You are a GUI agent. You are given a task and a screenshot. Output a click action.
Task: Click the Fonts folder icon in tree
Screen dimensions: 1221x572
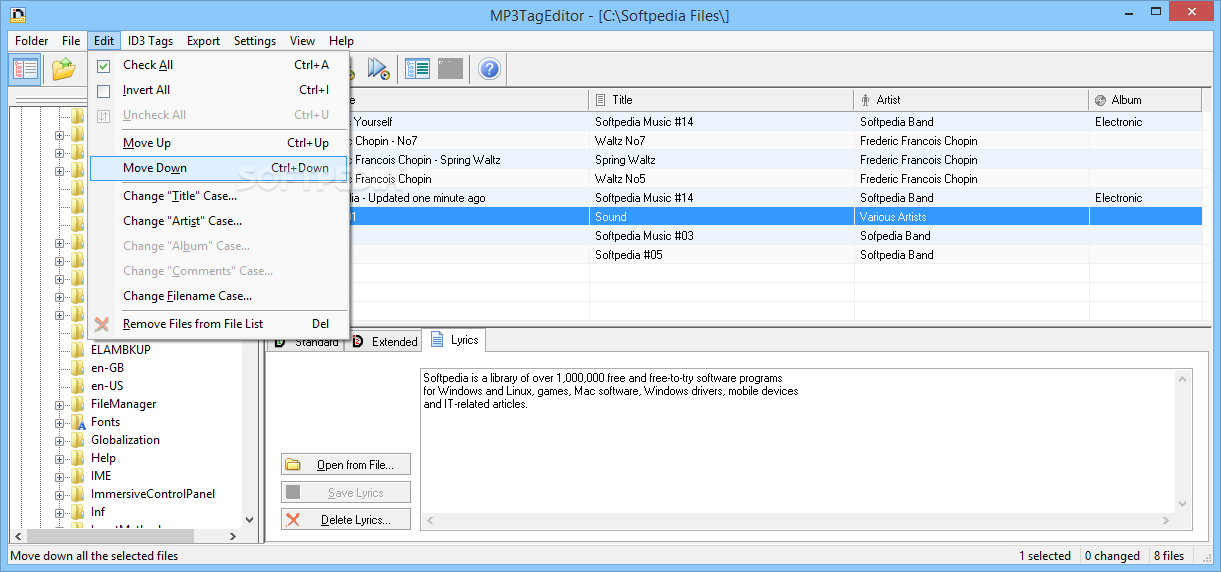[77, 422]
